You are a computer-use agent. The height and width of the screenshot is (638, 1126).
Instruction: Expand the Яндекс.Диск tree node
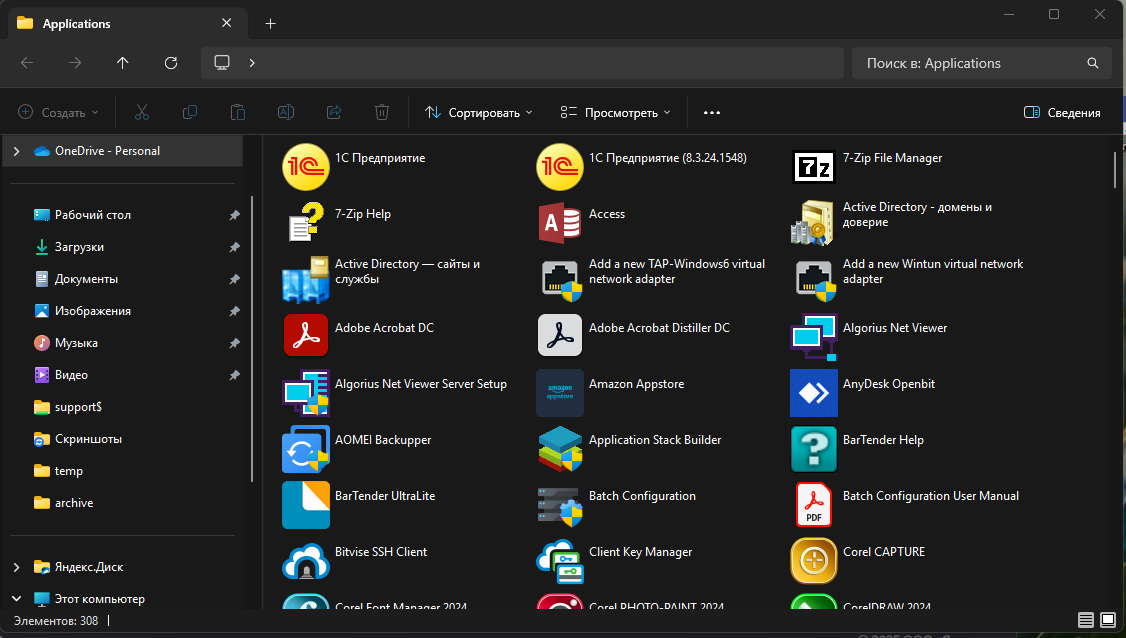coord(17,567)
